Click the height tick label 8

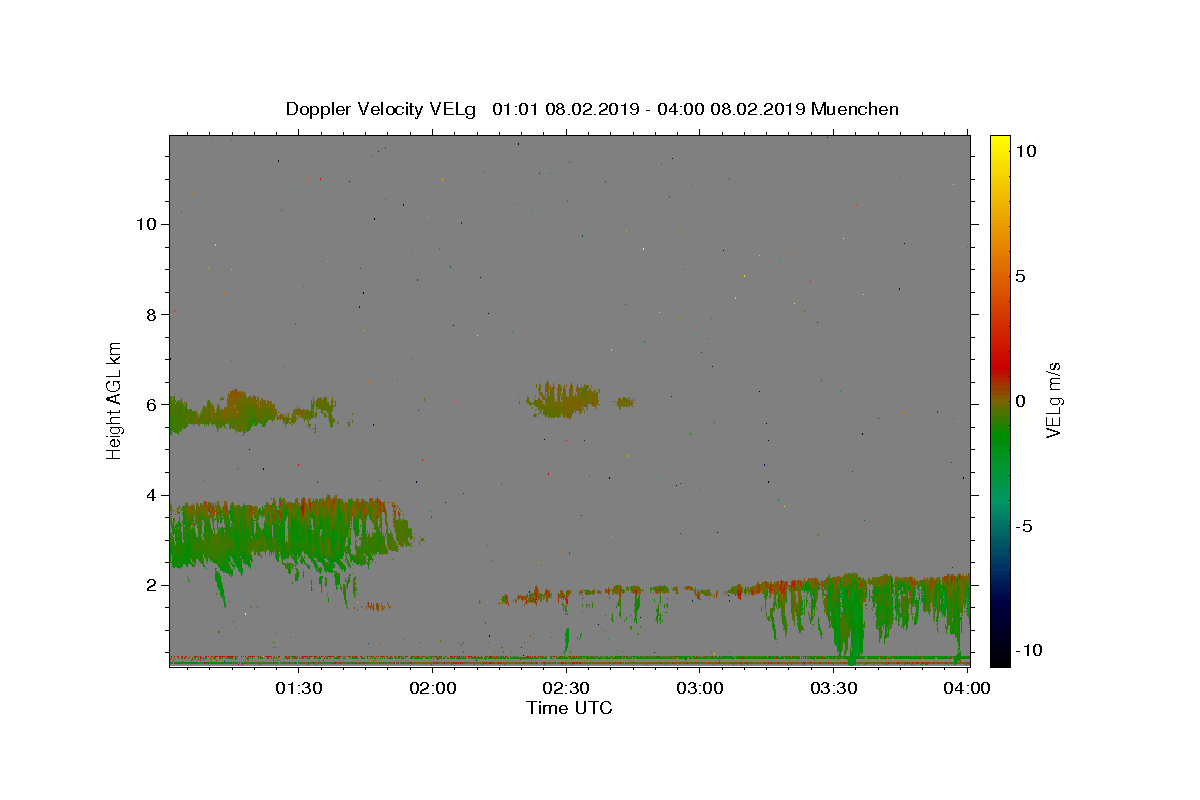coord(151,314)
